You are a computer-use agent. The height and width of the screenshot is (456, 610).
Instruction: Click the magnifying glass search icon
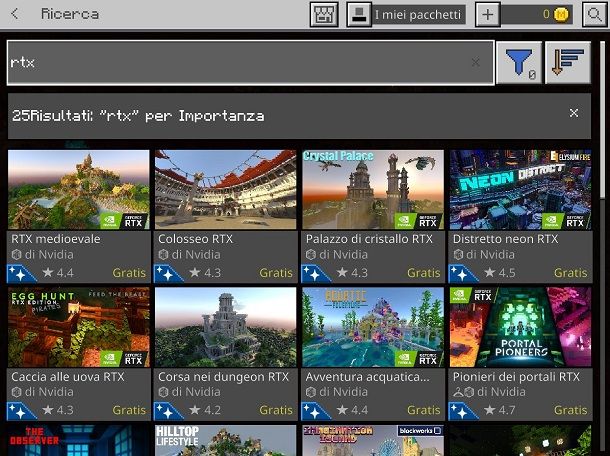[594, 15]
